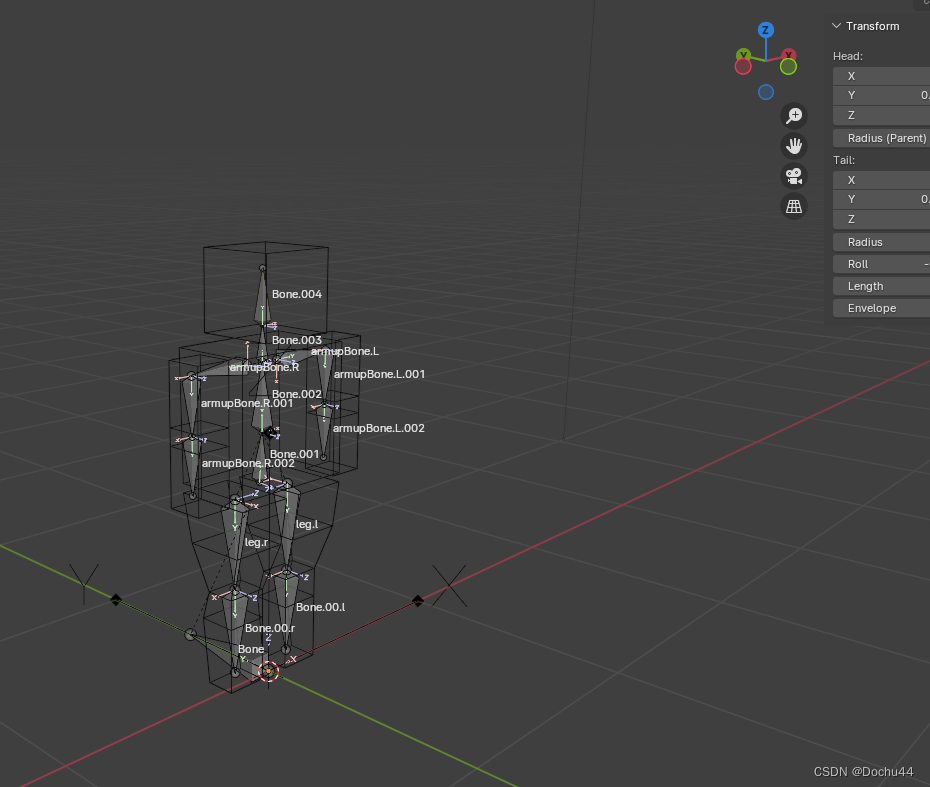Viewport: 930px width, 787px height.
Task: Click the green Y axis on navigation gizmo
Action: (x=743, y=53)
